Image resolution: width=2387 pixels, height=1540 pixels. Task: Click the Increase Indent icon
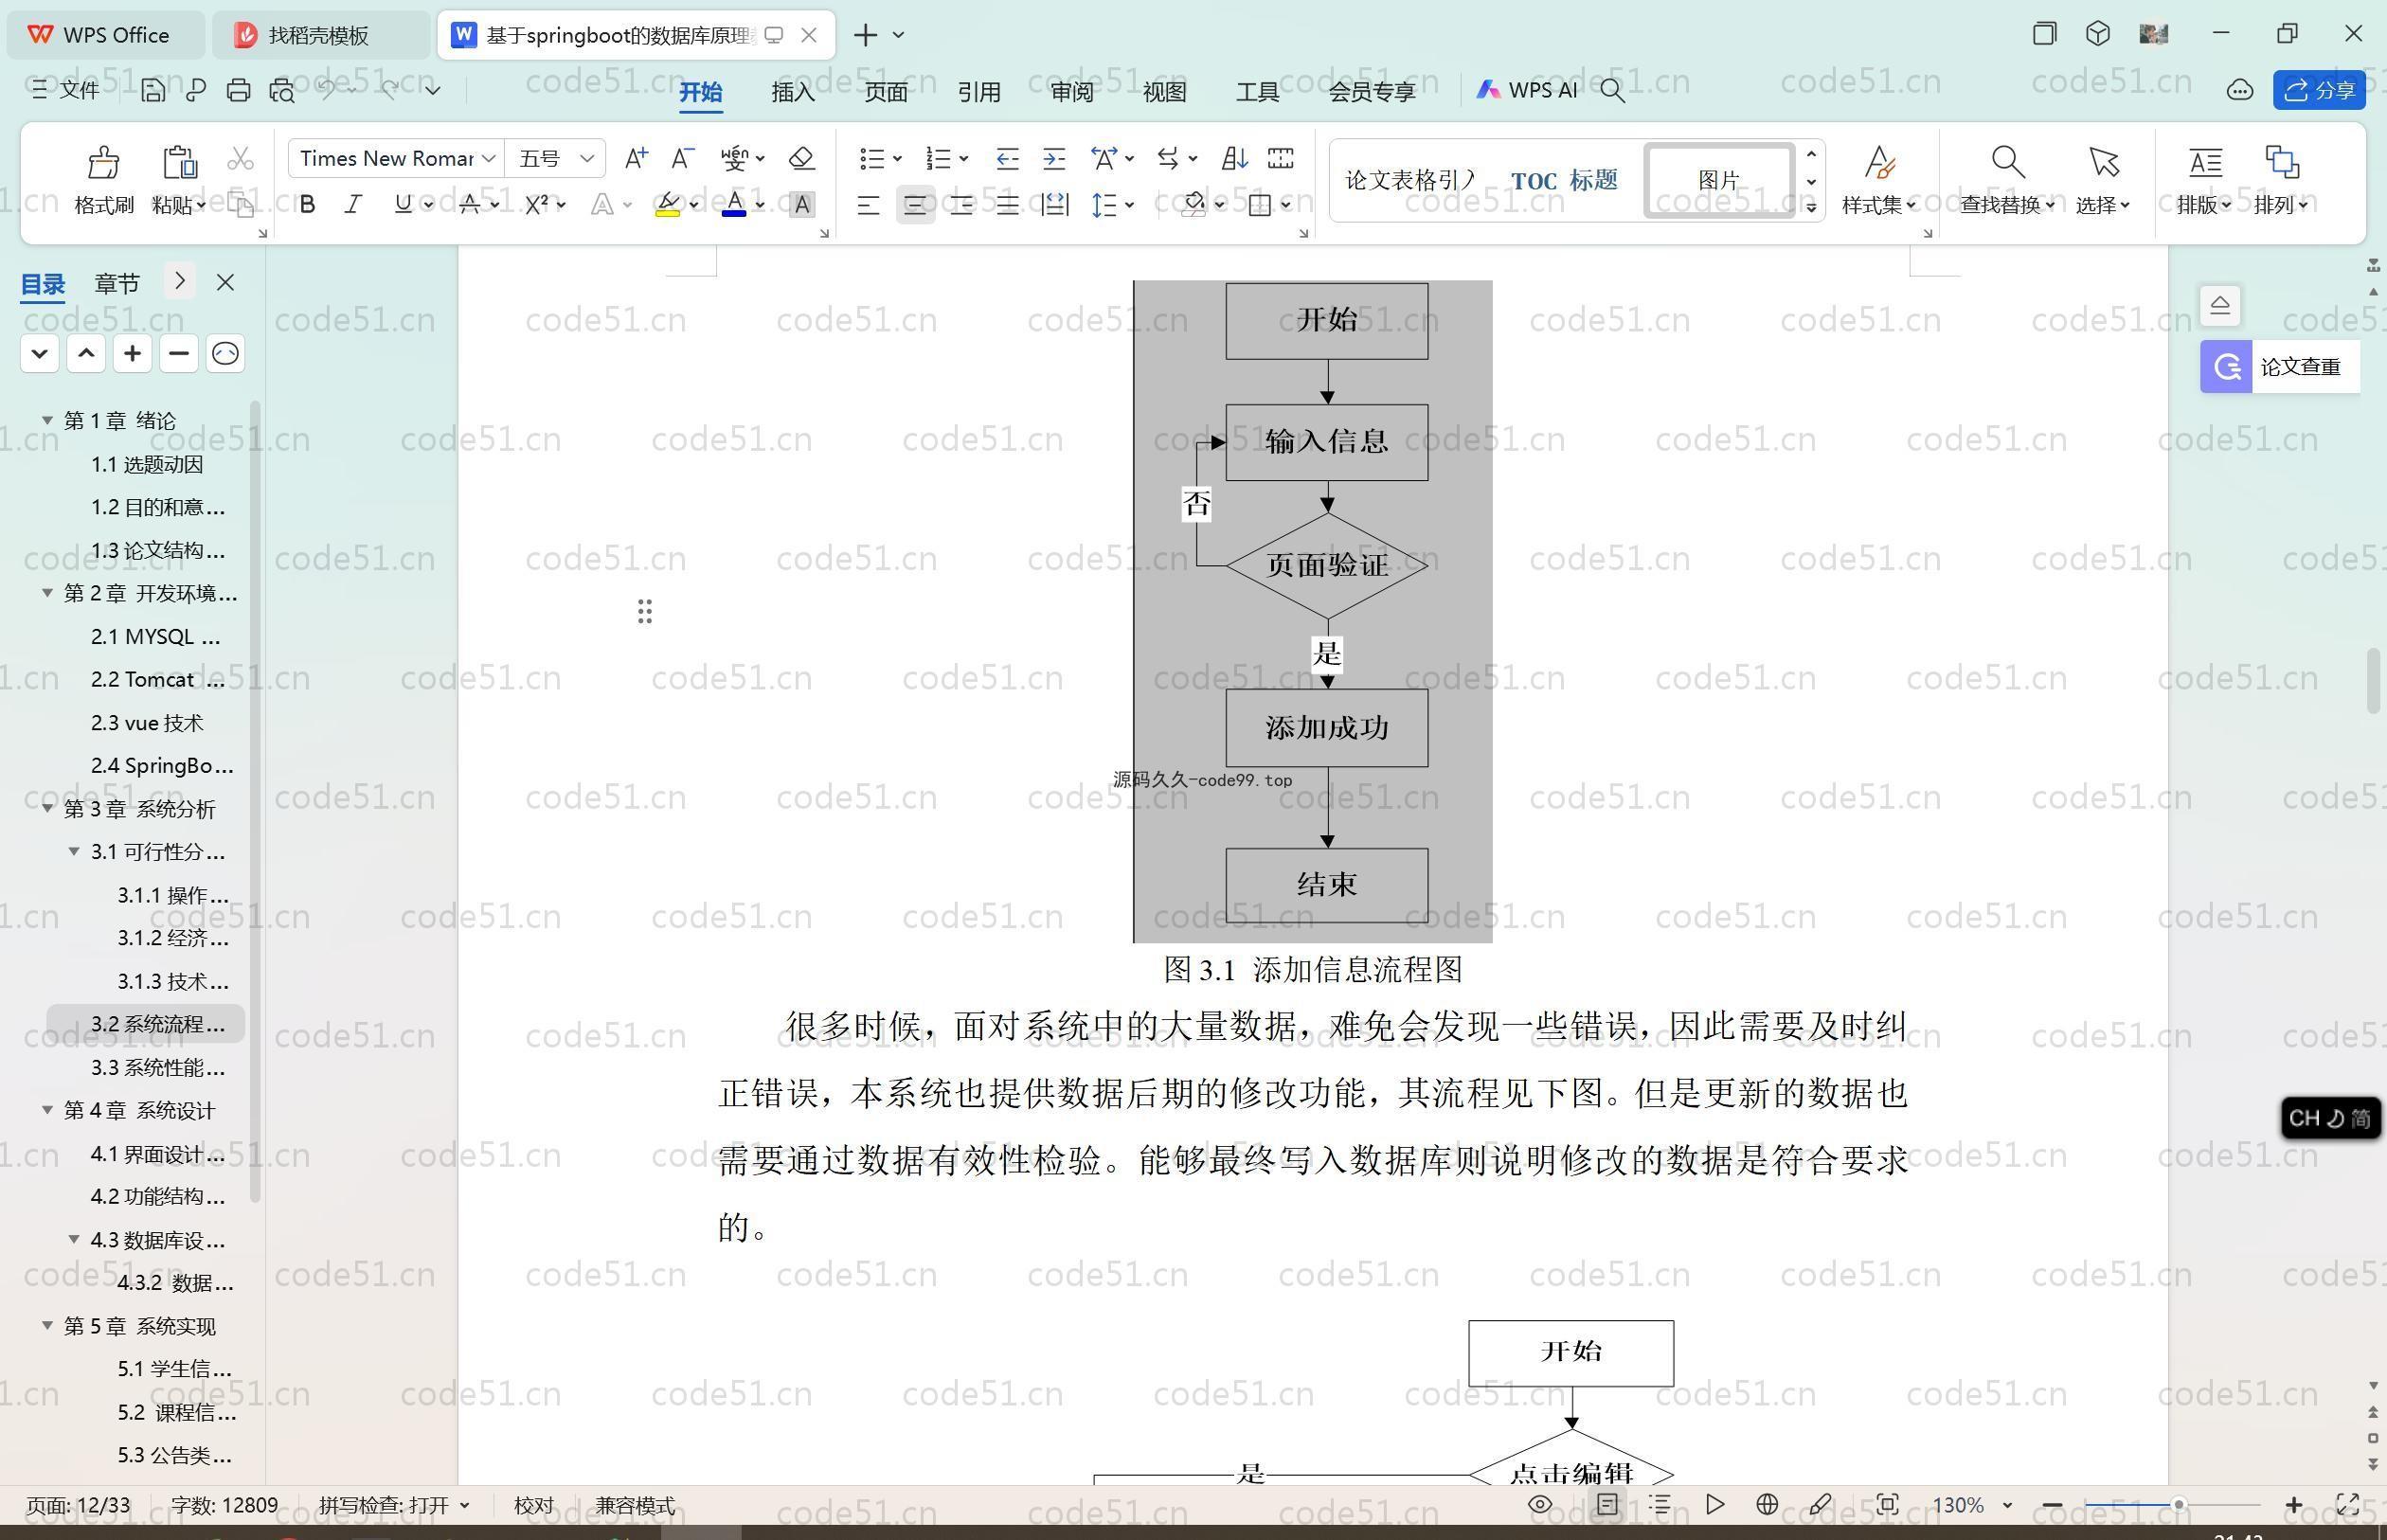[x=1054, y=158]
